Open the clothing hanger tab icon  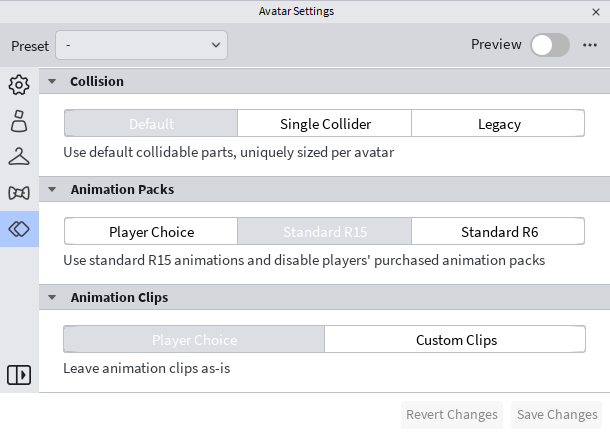coord(19,156)
